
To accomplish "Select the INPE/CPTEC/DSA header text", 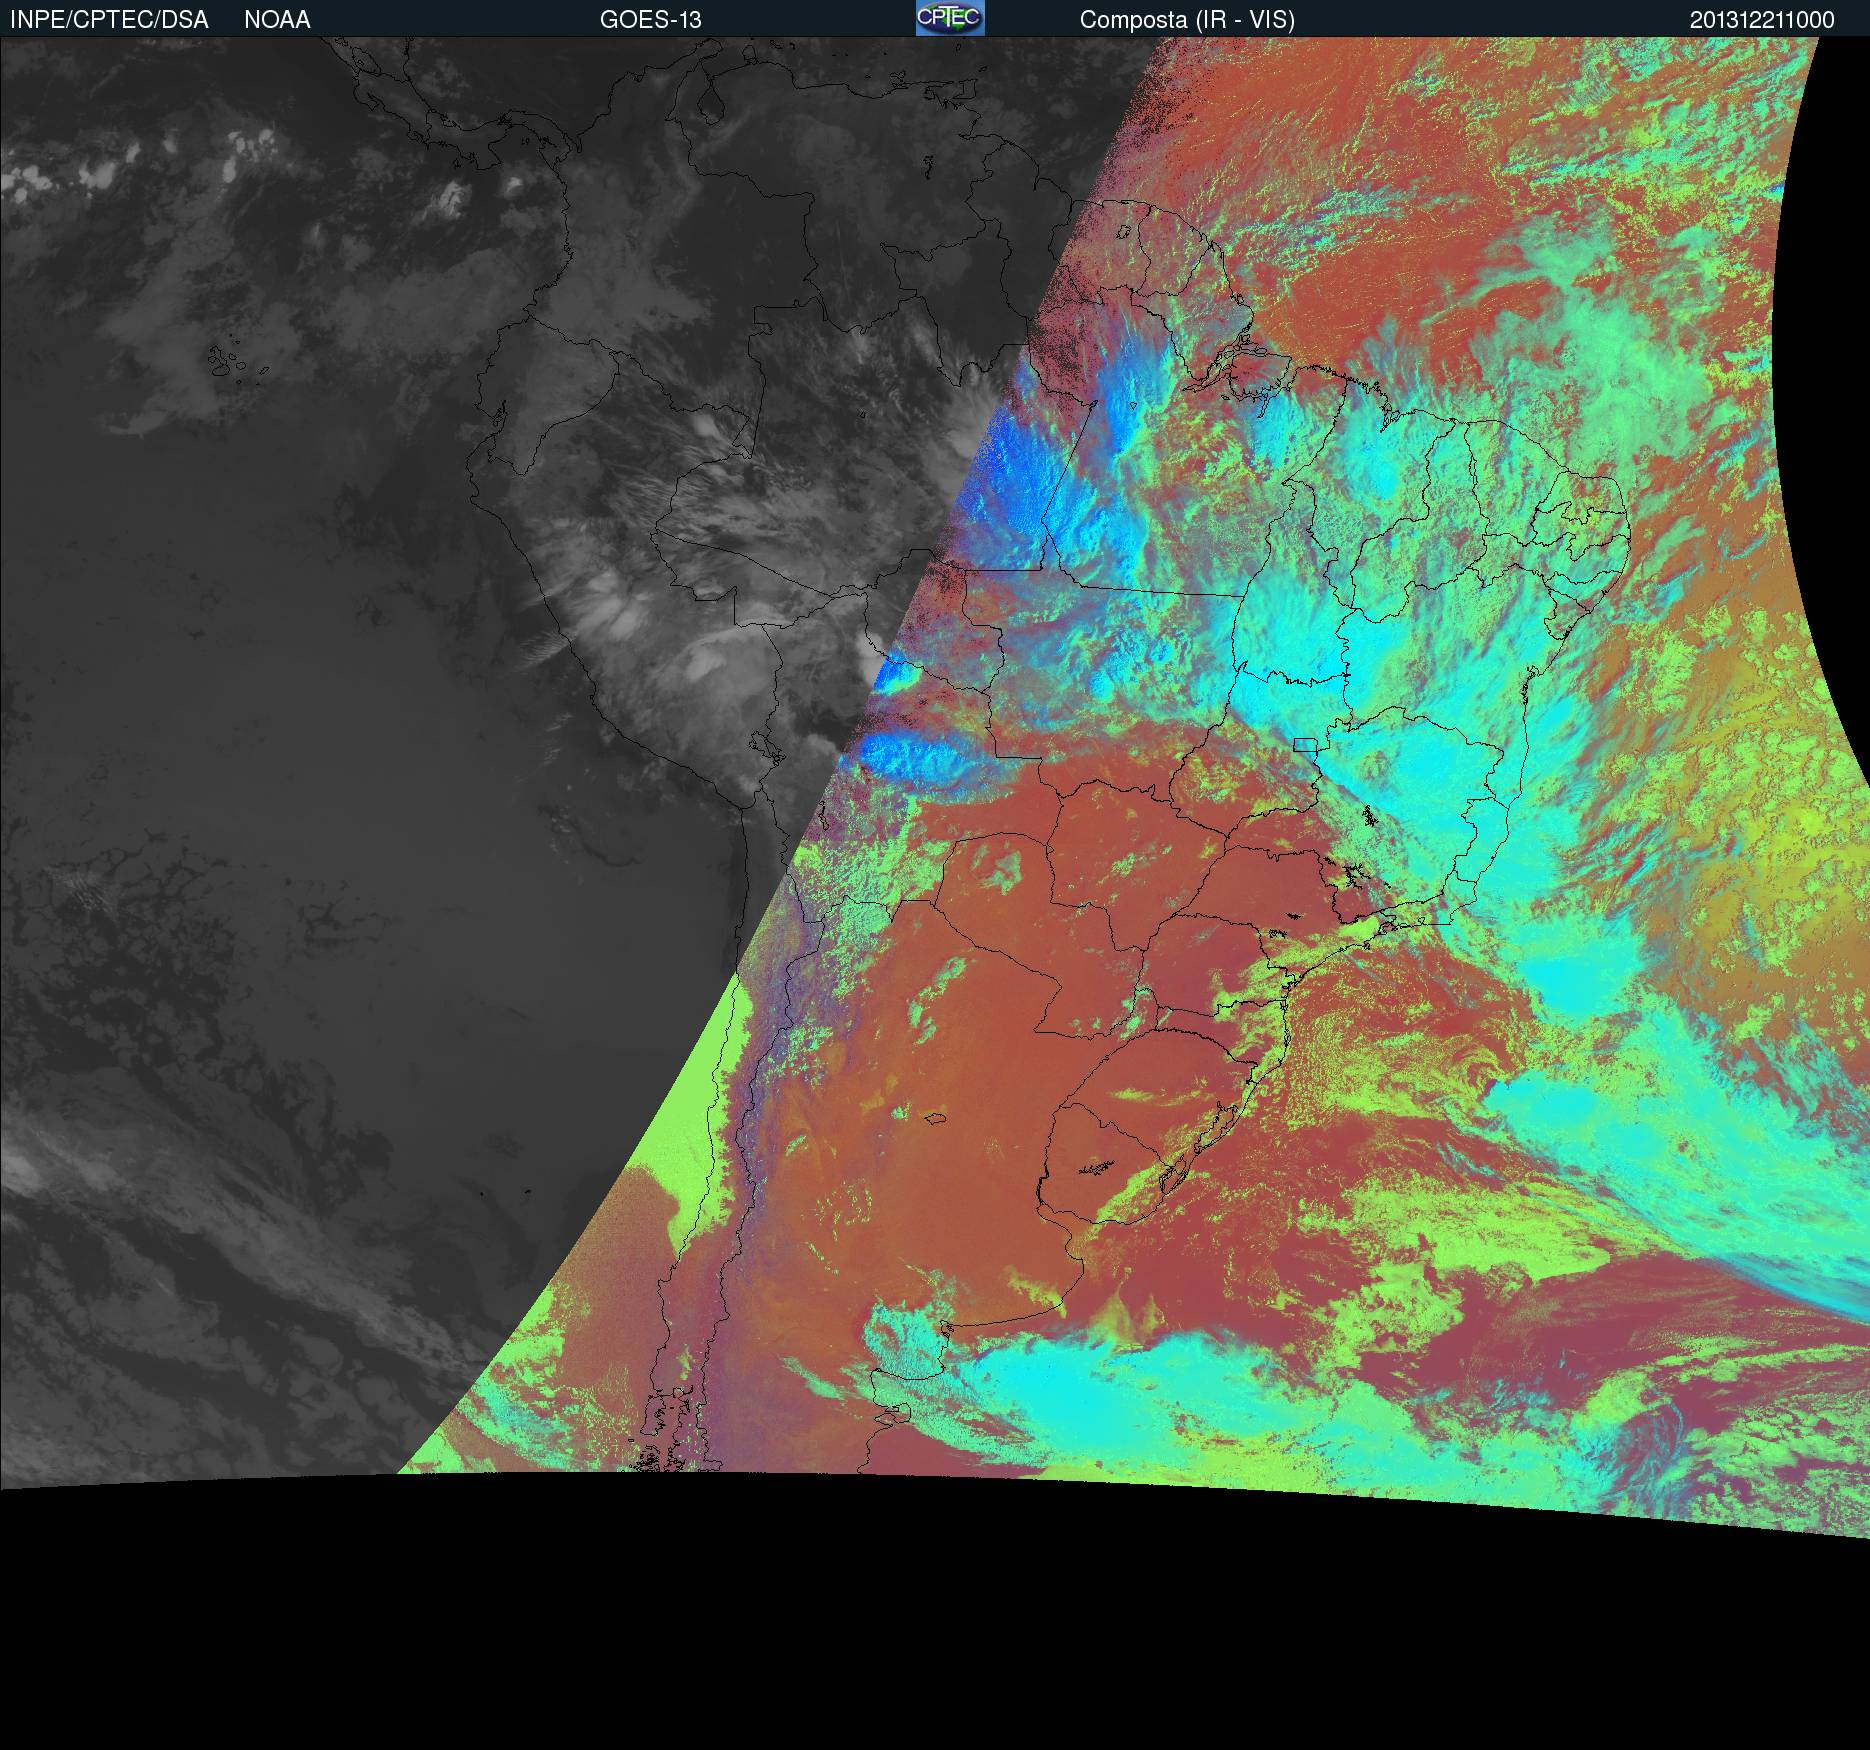I will tap(109, 20).
